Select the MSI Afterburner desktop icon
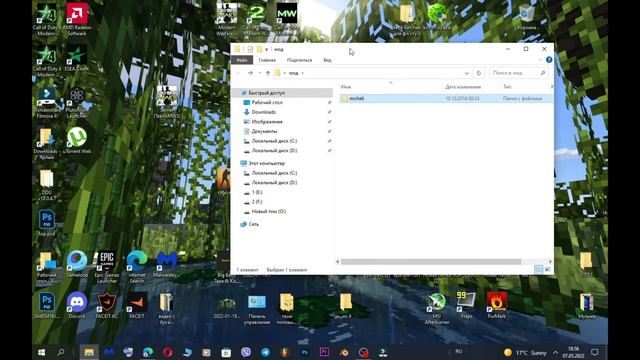The height and width of the screenshot is (360, 640). [437, 308]
